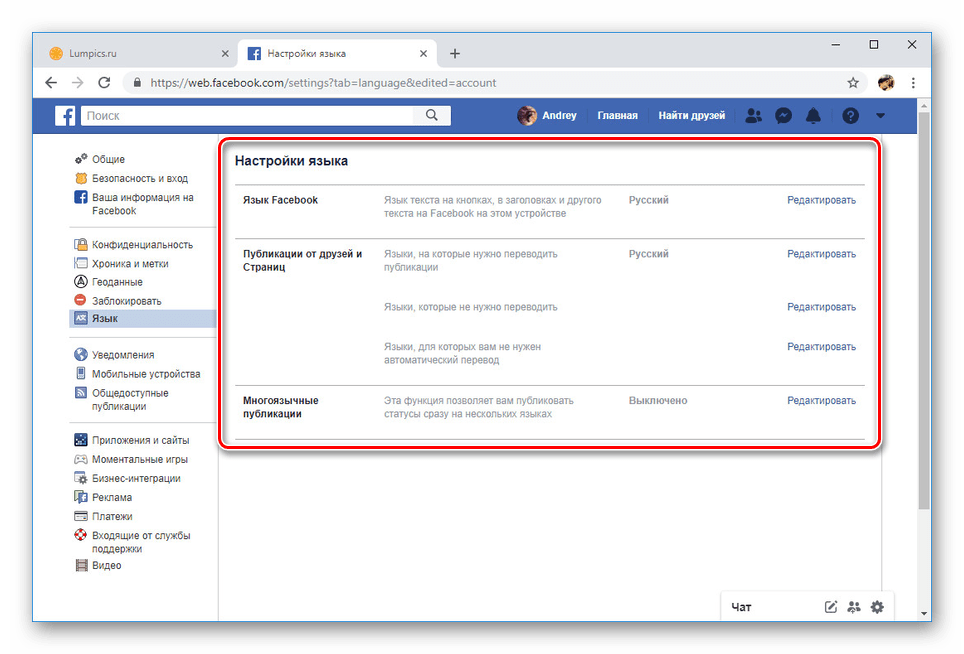The width and height of the screenshot is (964, 654).
Task: Click the Facebook logo icon
Action: (x=65, y=116)
